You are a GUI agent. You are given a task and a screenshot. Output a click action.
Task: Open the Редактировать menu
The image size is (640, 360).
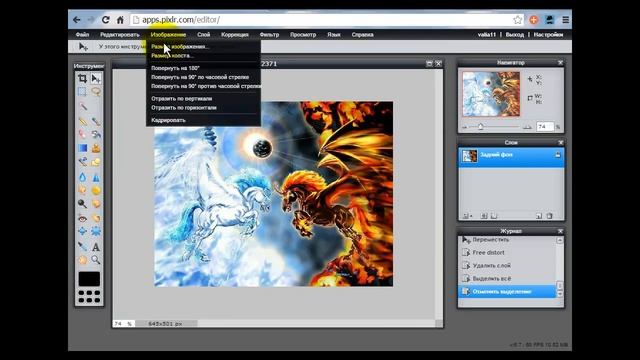(x=120, y=35)
